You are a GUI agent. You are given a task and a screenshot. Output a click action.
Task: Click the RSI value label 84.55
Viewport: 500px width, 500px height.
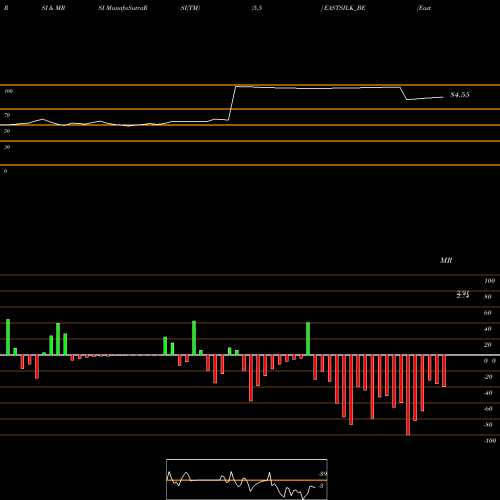pos(460,95)
